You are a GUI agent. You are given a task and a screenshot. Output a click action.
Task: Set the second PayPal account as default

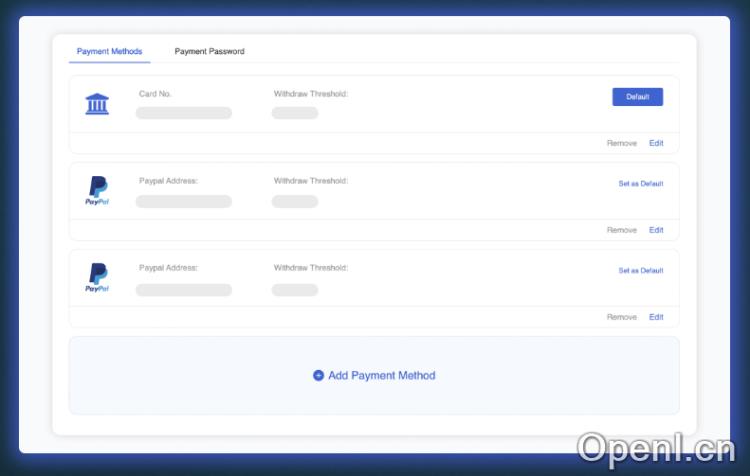(x=640, y=271)
